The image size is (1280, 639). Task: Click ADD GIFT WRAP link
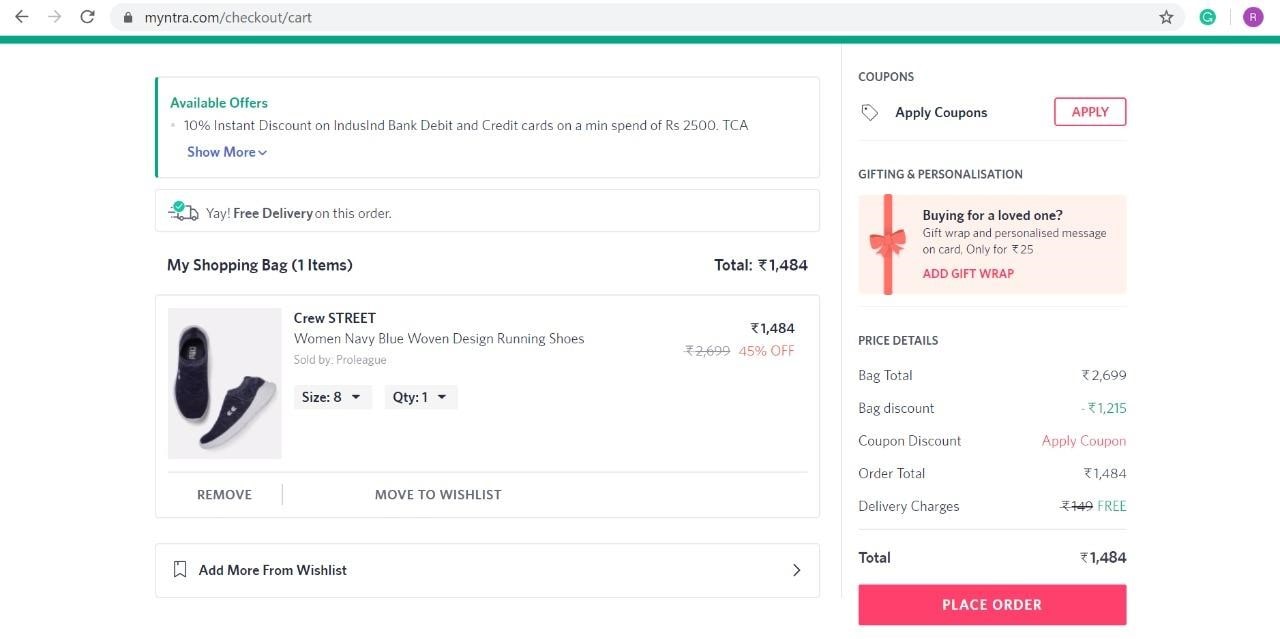point(968,273)
